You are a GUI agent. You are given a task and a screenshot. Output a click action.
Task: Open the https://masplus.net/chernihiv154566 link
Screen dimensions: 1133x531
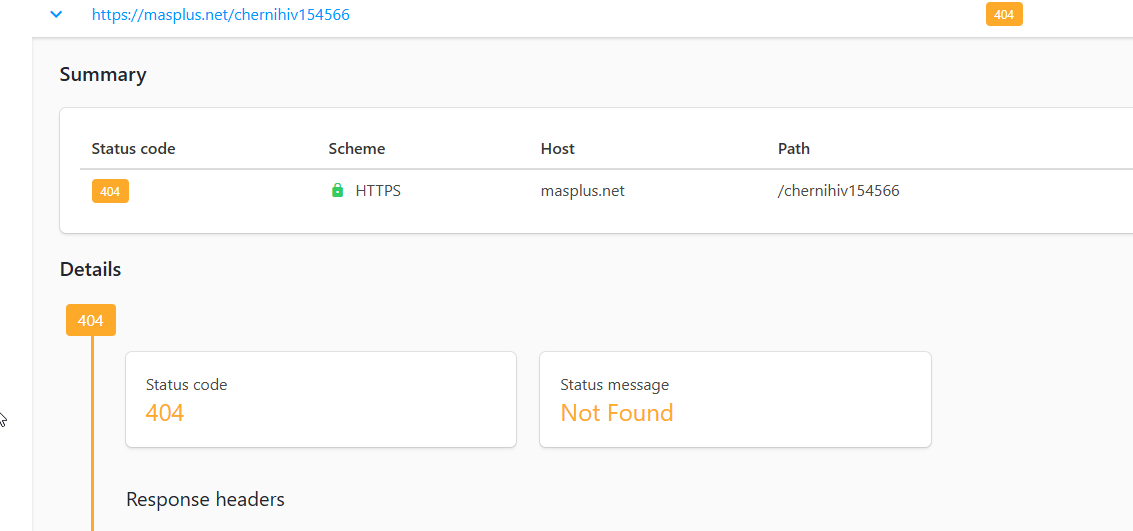[220, 15]
